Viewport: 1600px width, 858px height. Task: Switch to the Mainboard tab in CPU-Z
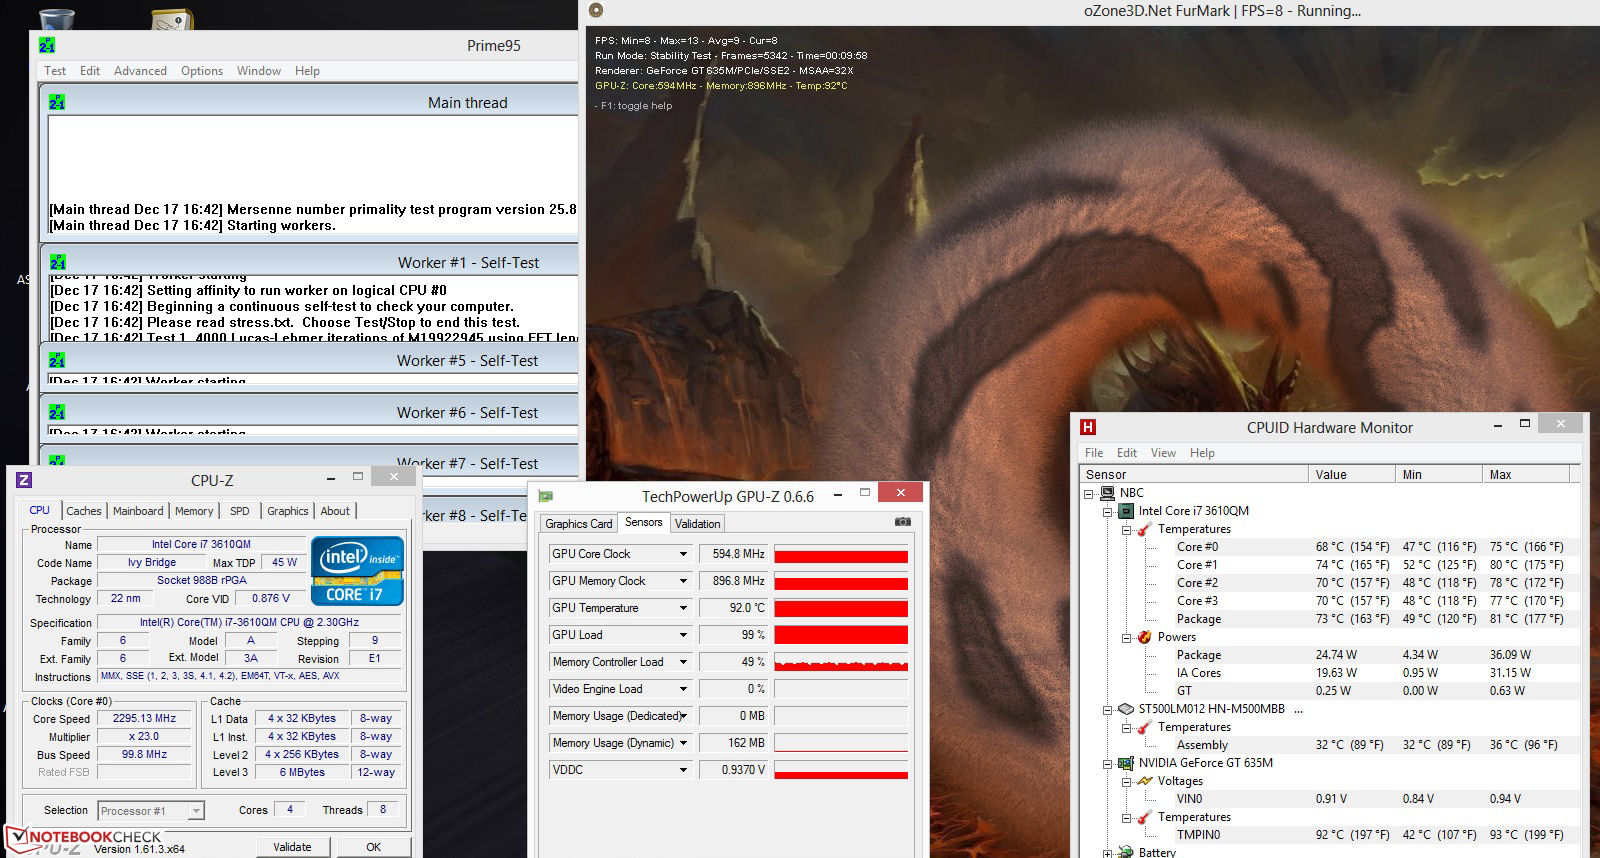[138, 511]
